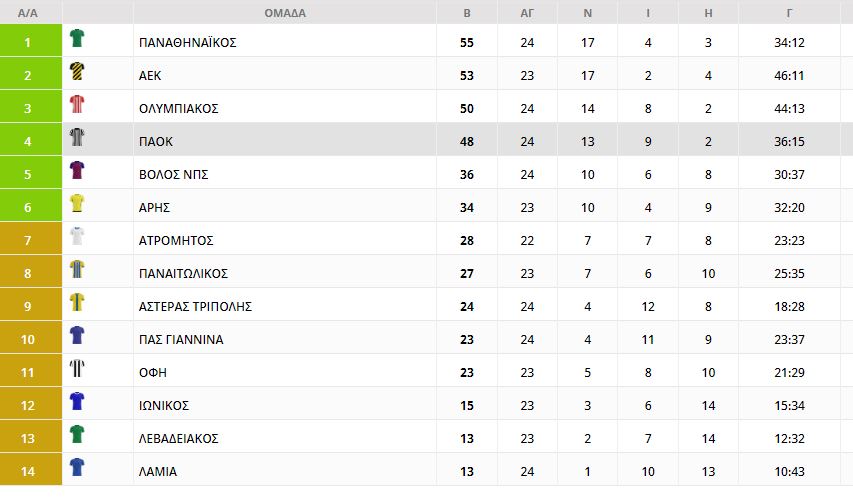This screenshot has height=503, width=853.
Task: Click the Panathinaikos green jersey icon
Action: point(77,39)
